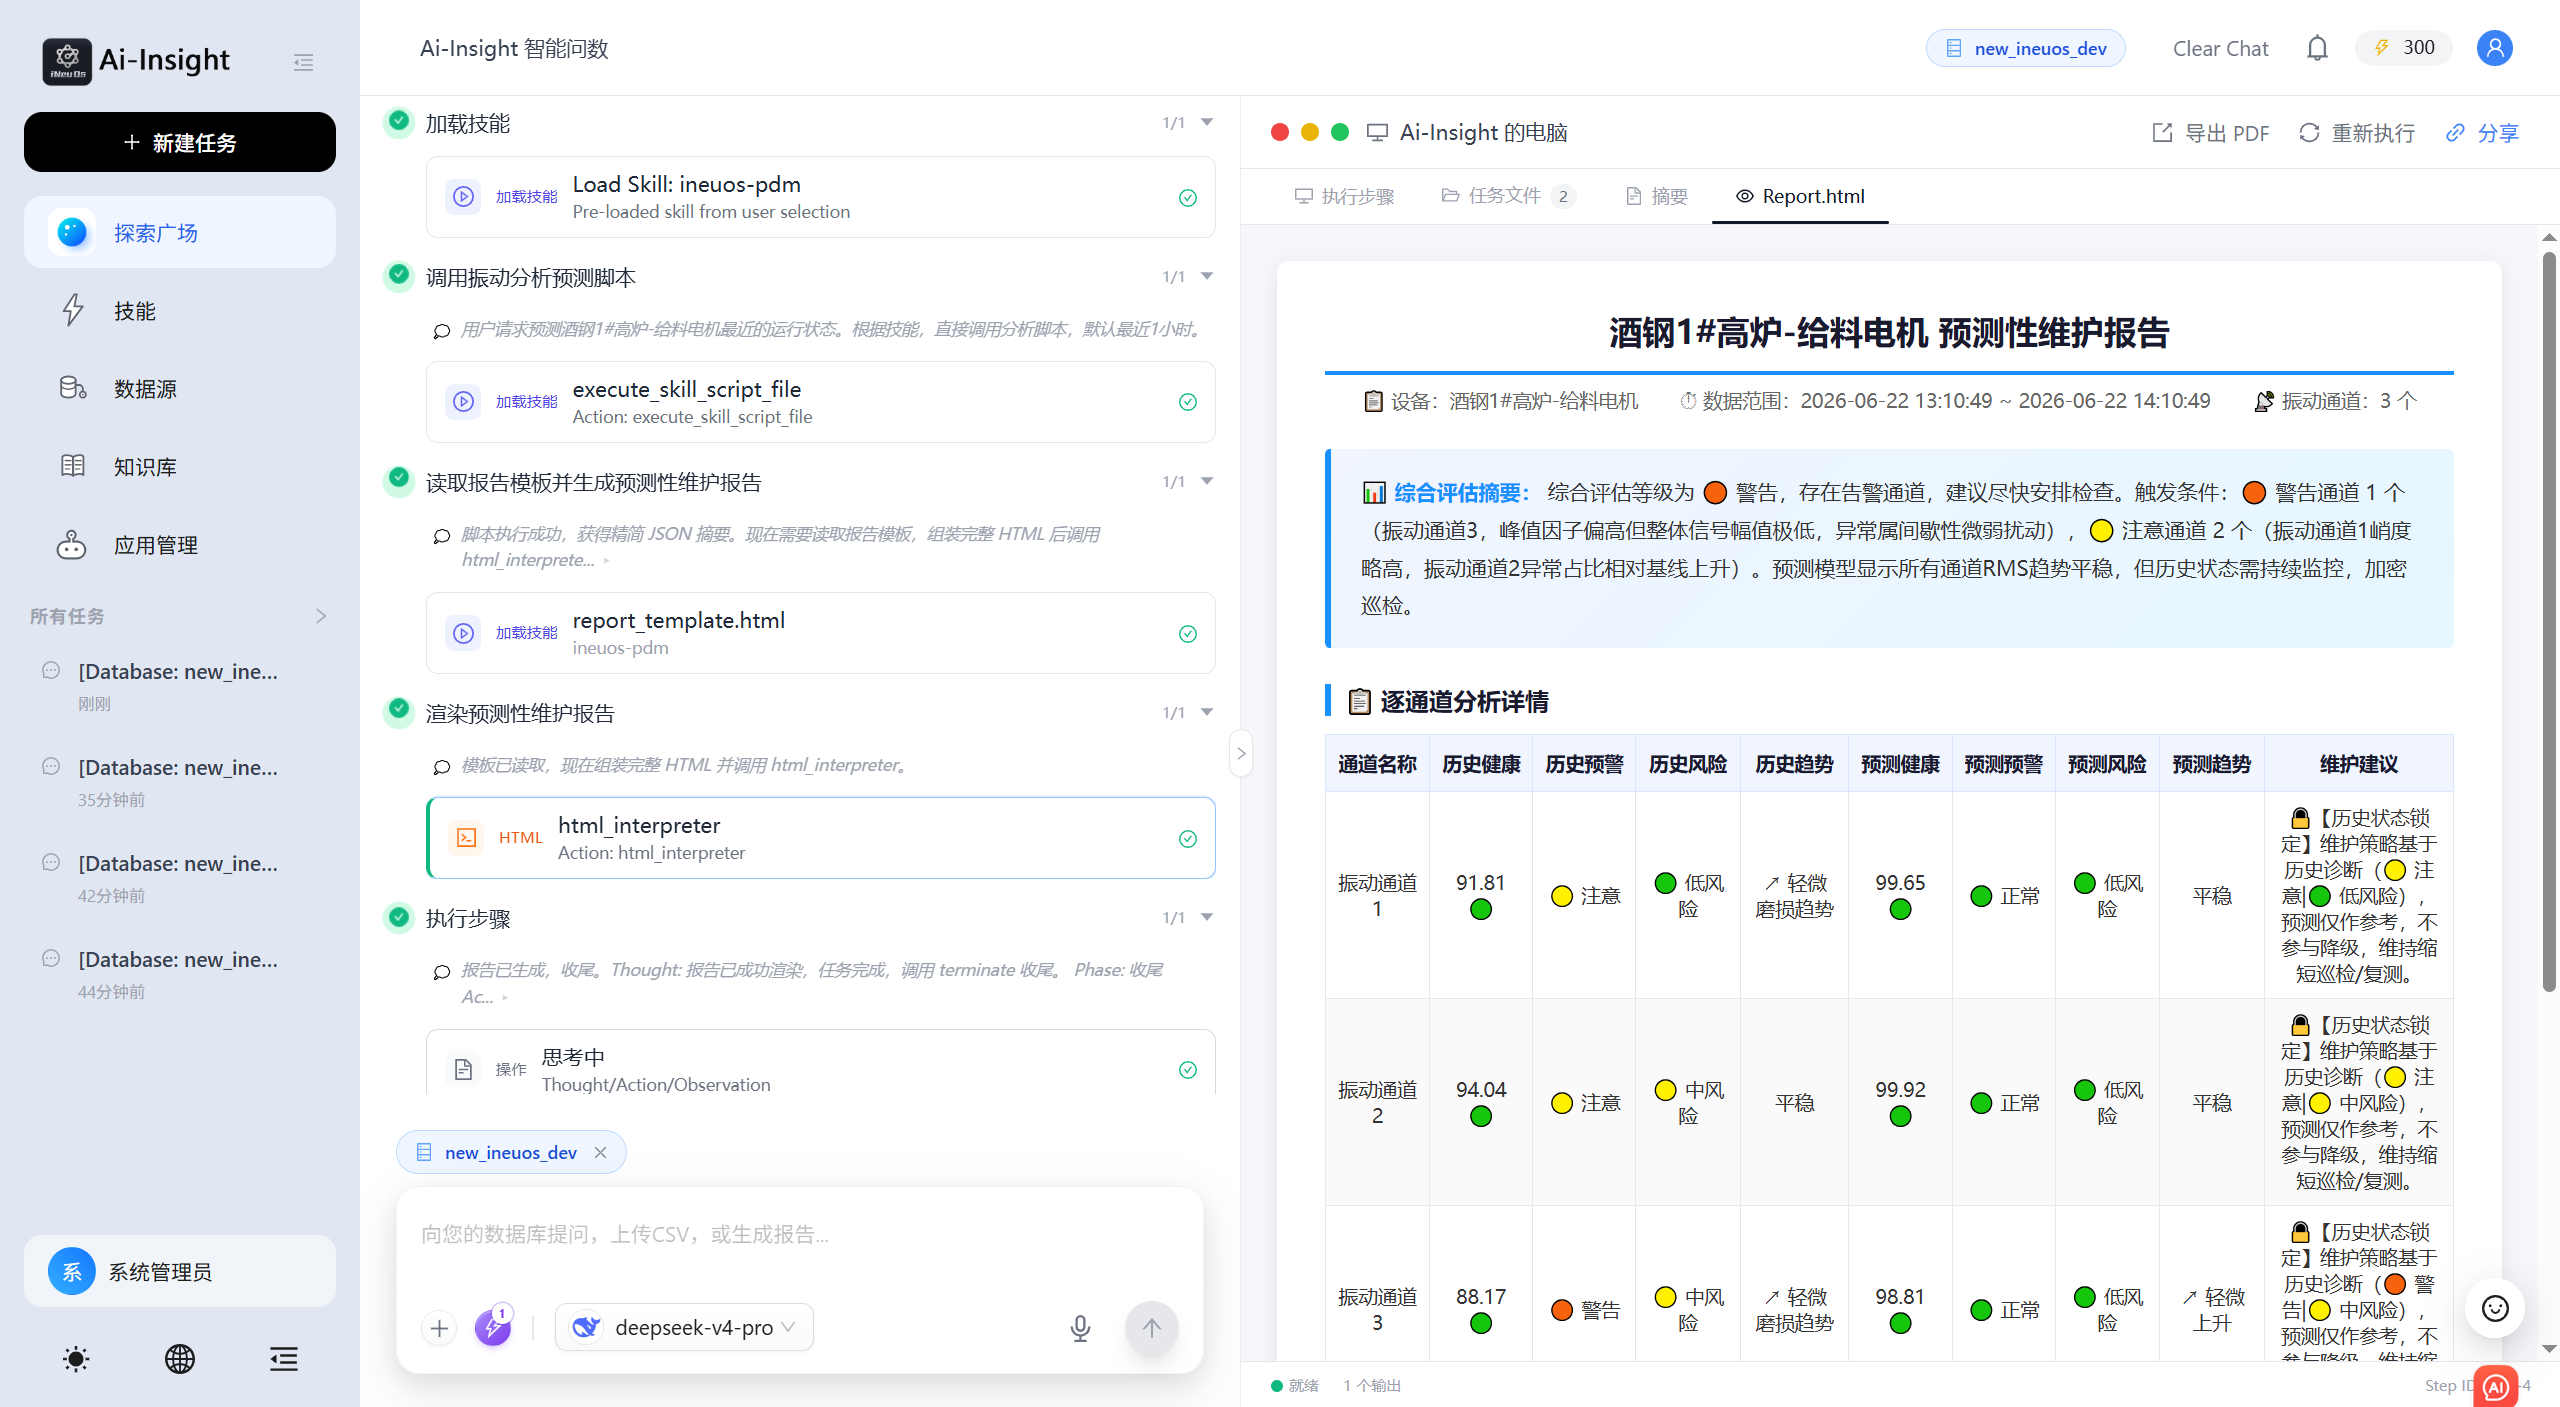2560x1407 pixels.
Task: Click the play icon on report_template.html card
Action: coord(463,633)
